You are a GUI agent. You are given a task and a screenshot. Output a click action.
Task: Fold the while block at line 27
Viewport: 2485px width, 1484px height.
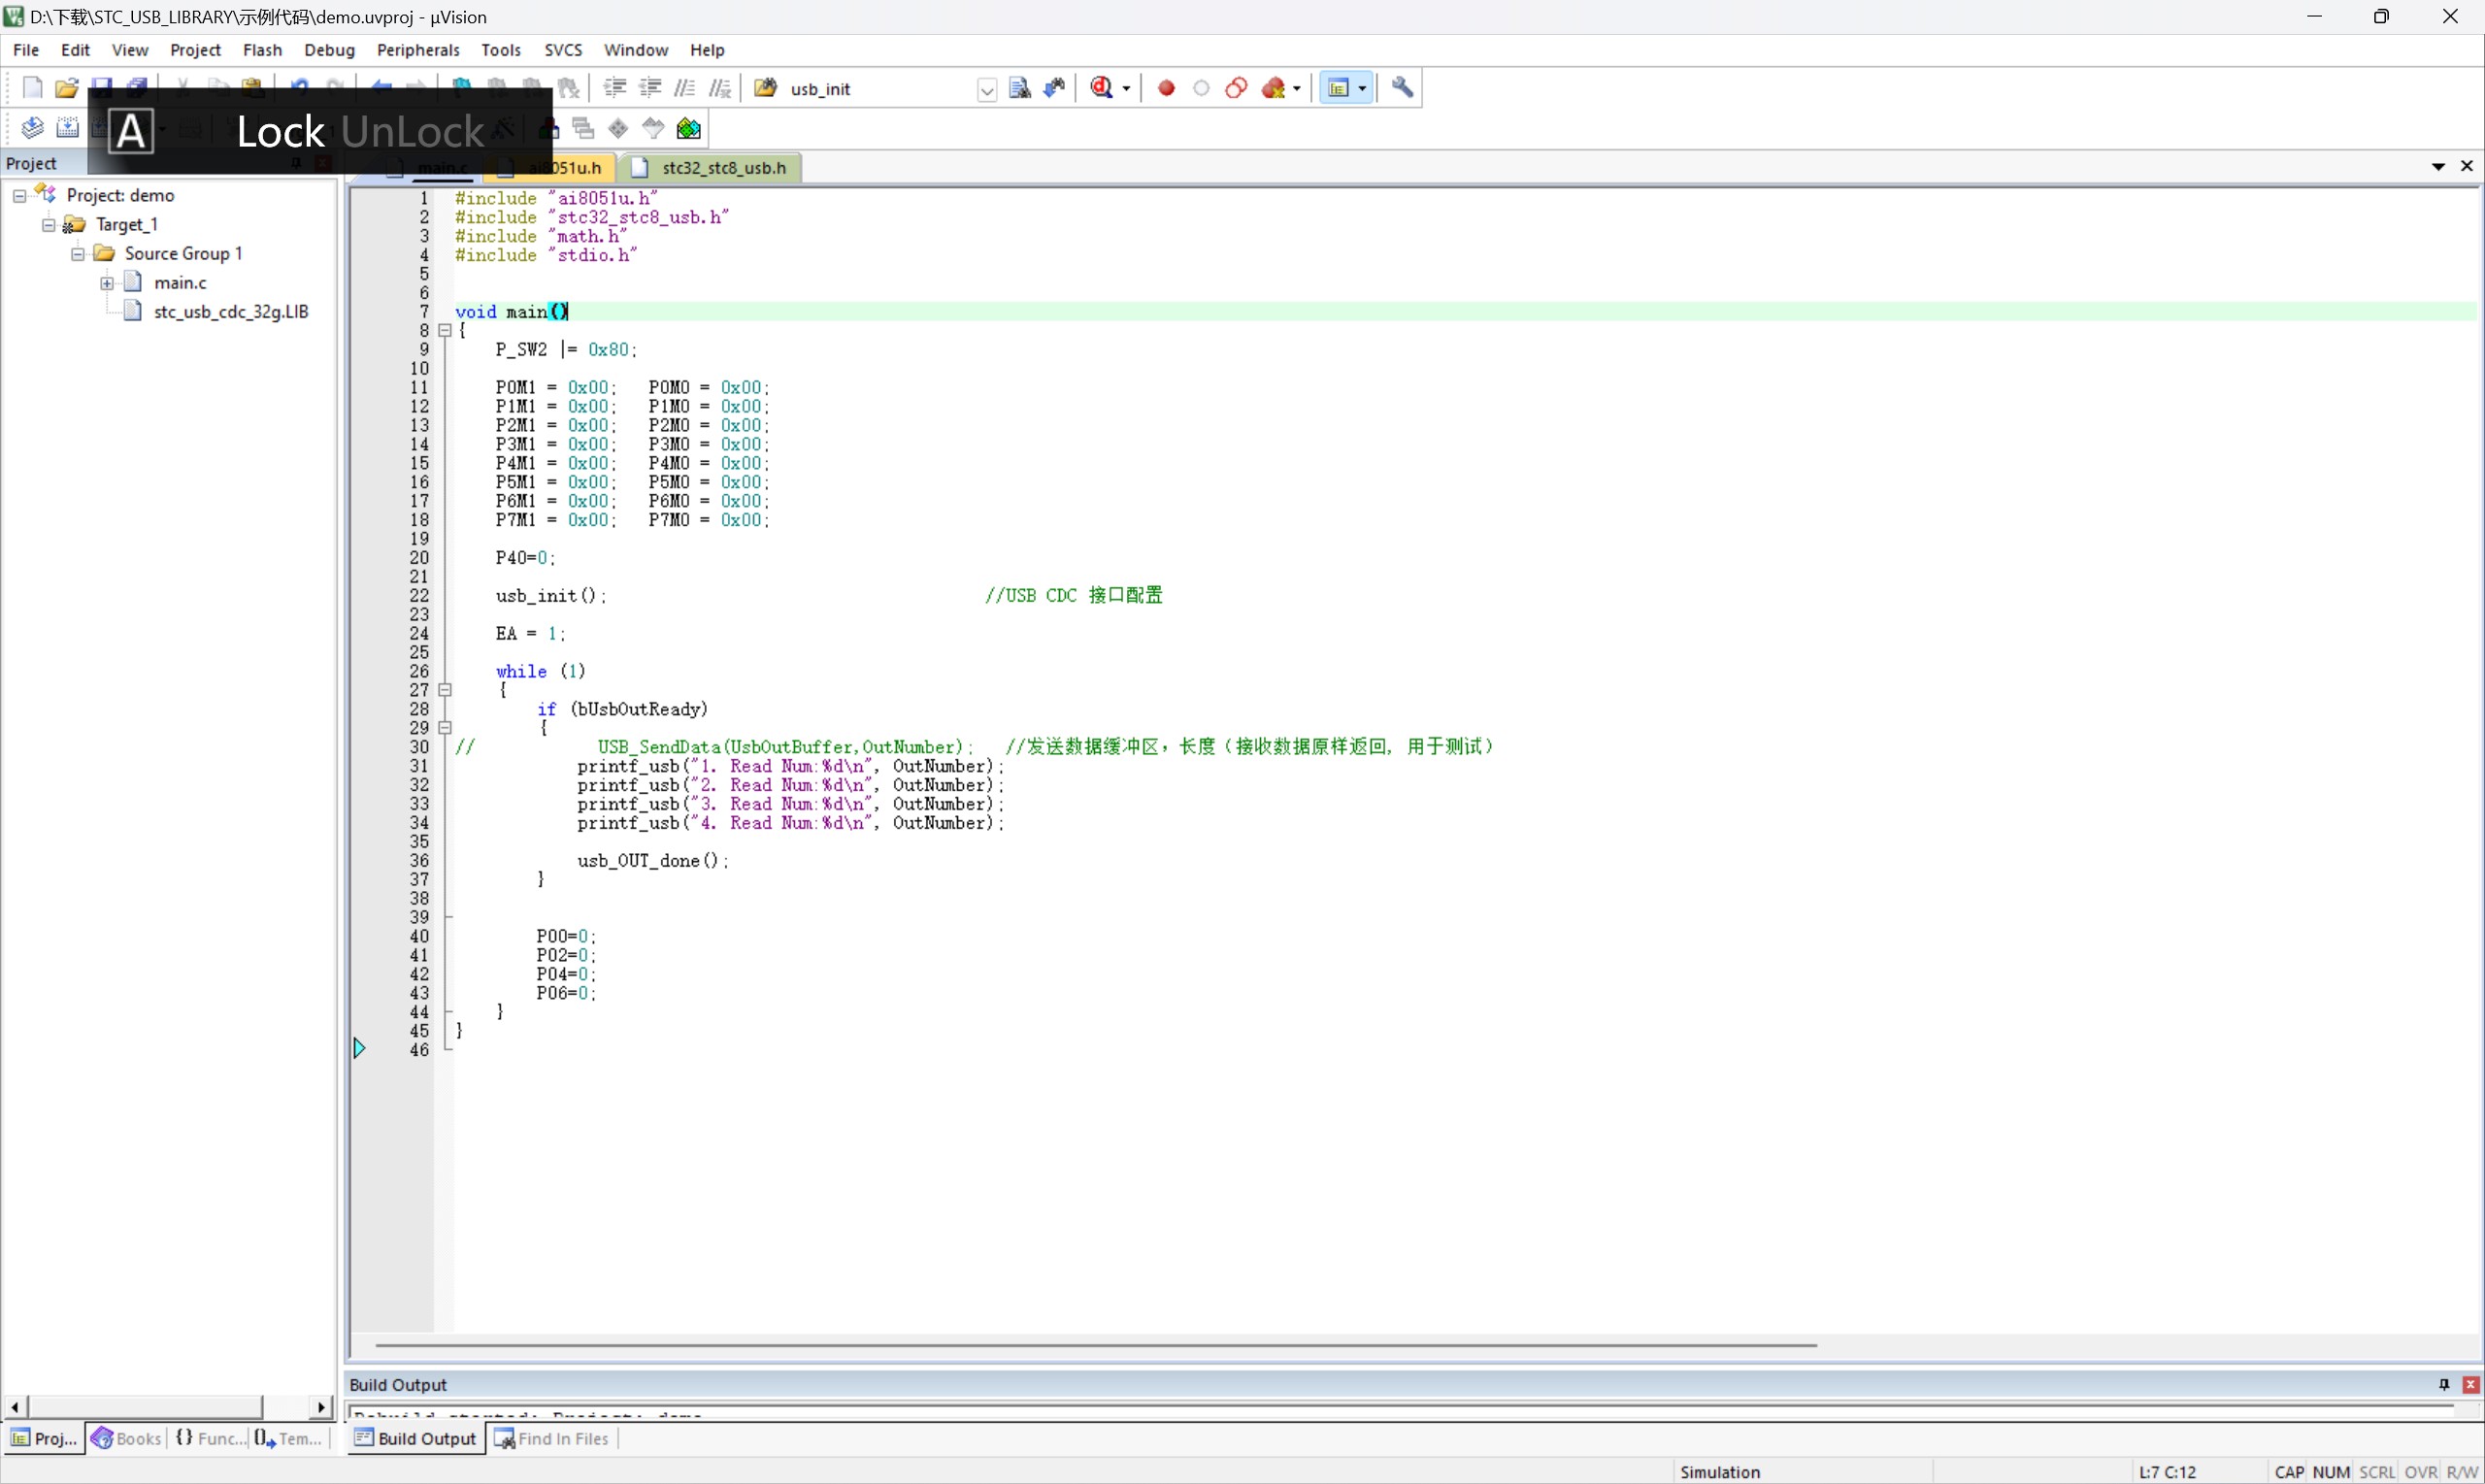445,690
